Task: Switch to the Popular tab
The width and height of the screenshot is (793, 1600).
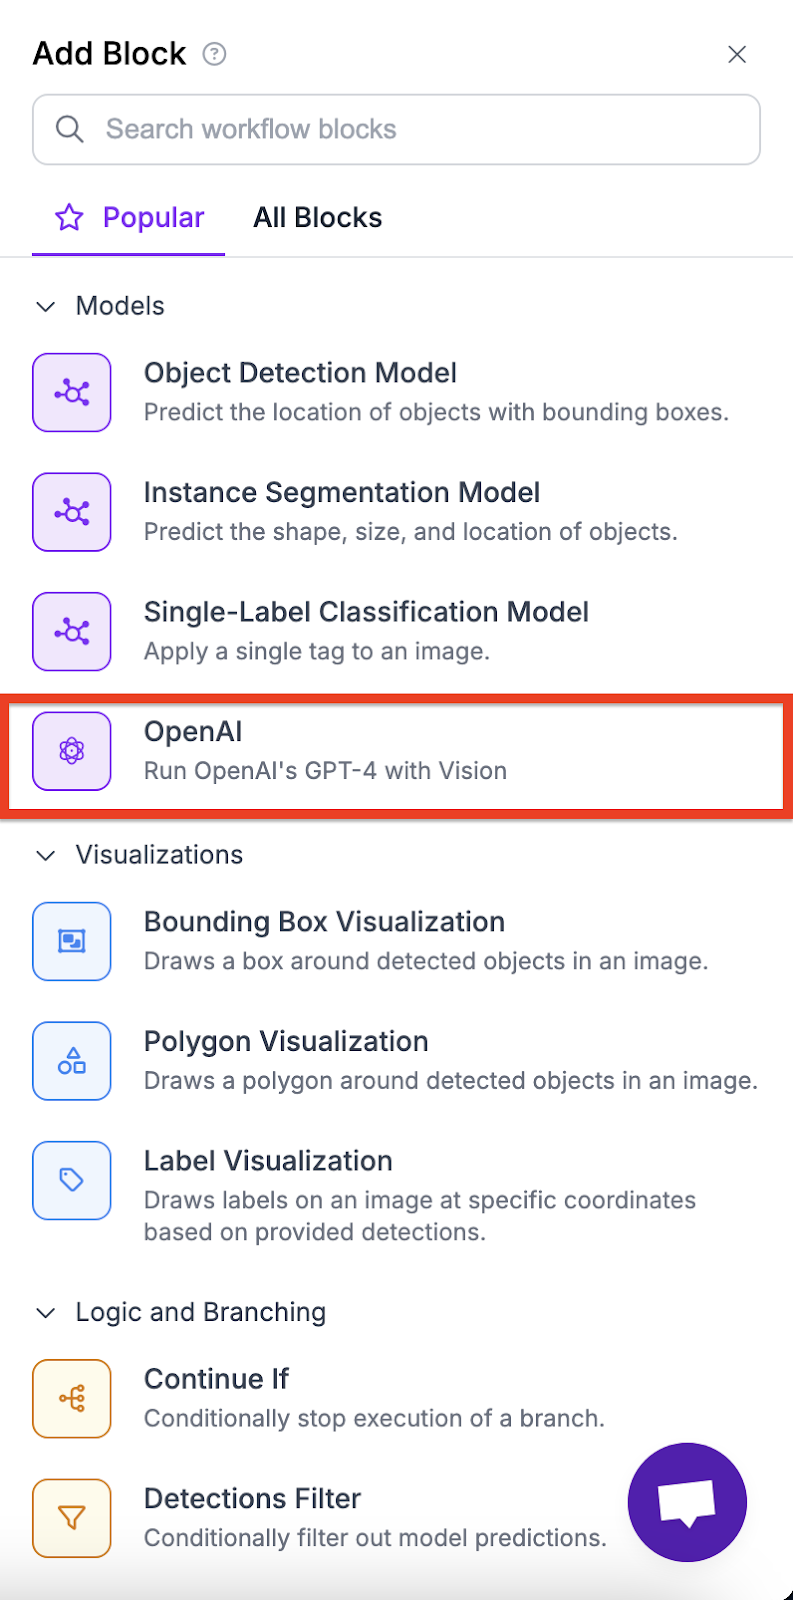Action: pyautogui.click(x=129, y=217)
